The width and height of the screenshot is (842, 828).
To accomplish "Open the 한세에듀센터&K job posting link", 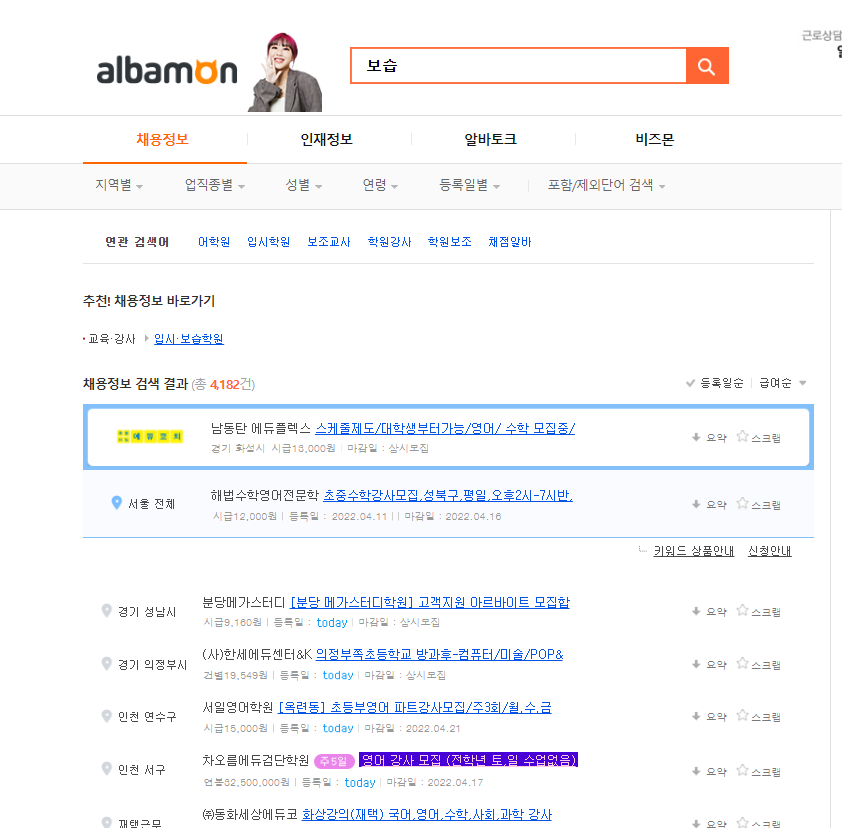I will (439, 655).
